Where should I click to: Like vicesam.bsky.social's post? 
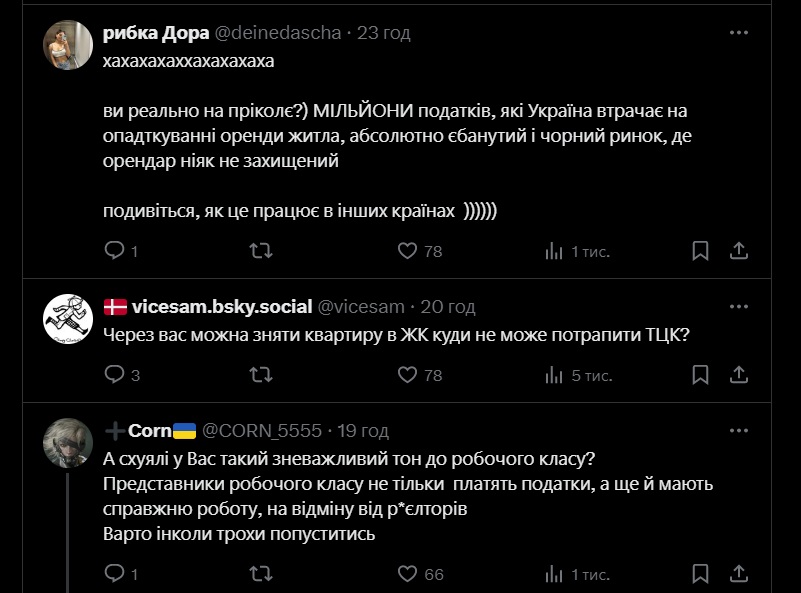407,375
